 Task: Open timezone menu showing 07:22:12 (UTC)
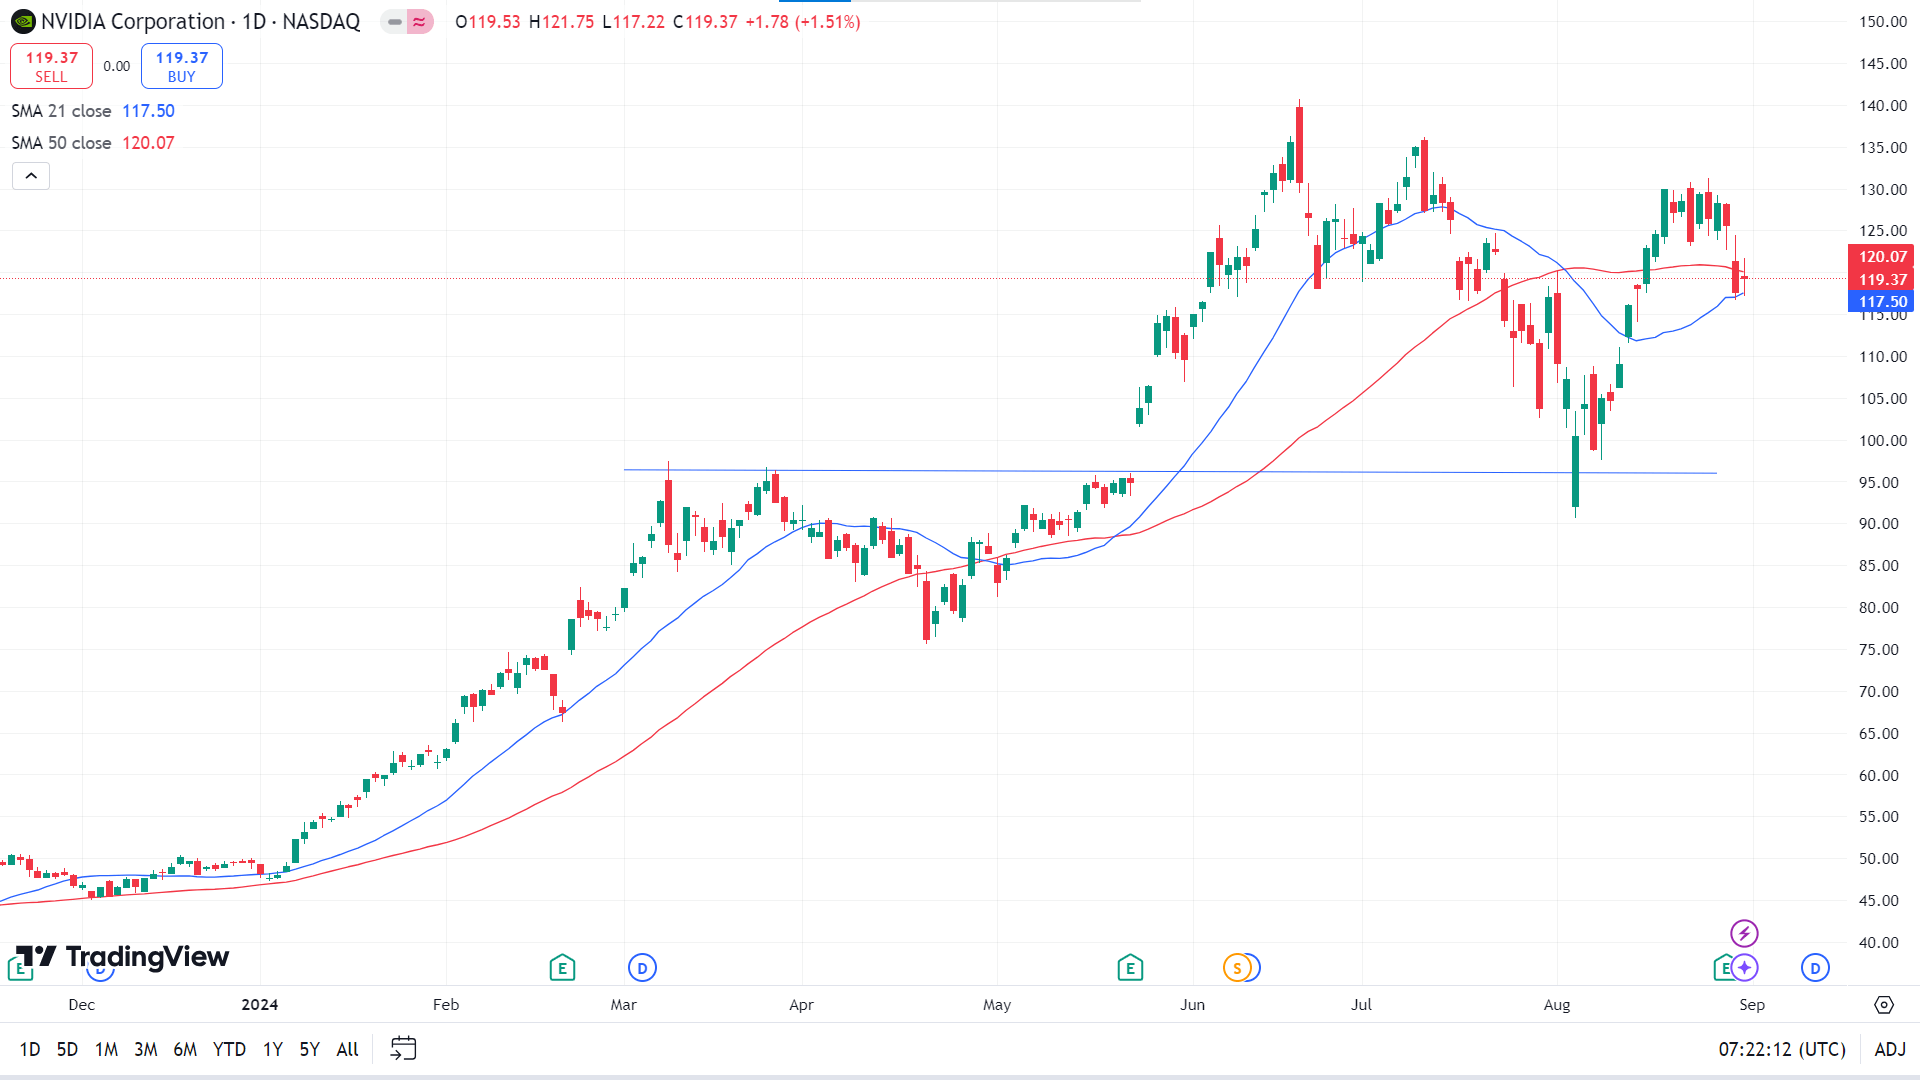(1782, 1049)
